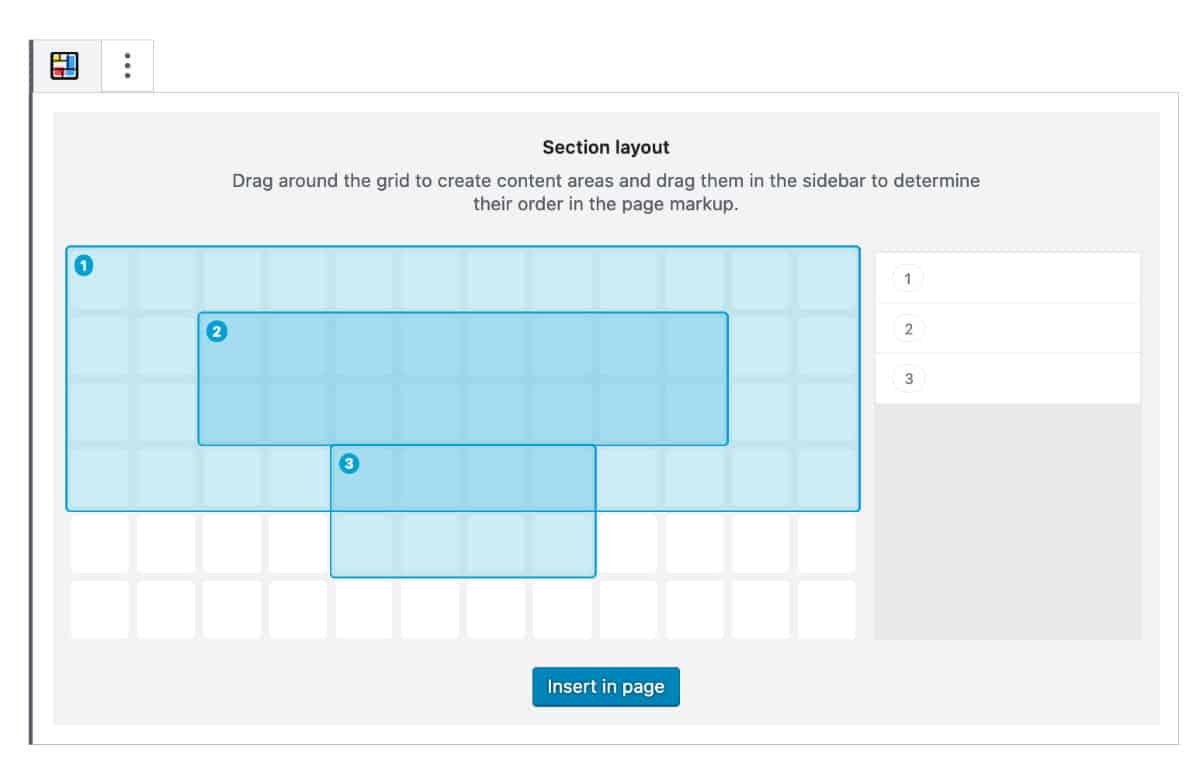Viewport: 1200px width, 765px height.
Task: Click the top-right cell of content area 1
Action: coord(826,280)
